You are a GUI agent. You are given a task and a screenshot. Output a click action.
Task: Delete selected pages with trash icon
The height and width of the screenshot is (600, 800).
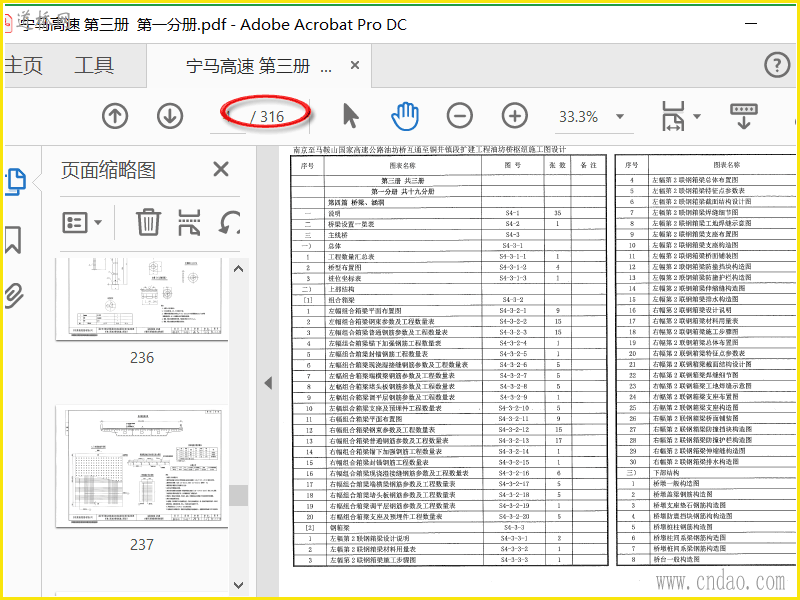[x=148, y=222]
